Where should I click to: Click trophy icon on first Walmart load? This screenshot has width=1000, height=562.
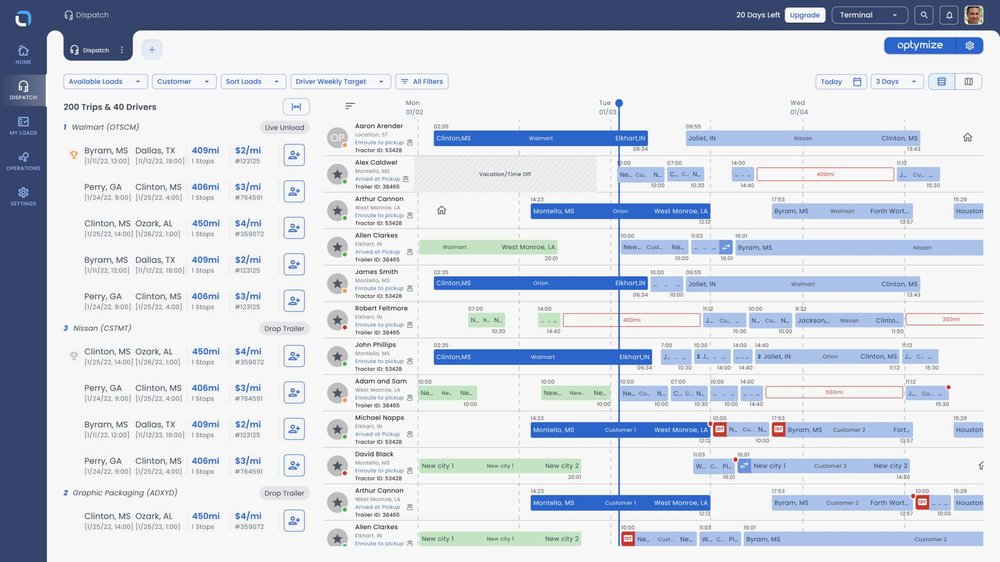[x=74, y=154]
